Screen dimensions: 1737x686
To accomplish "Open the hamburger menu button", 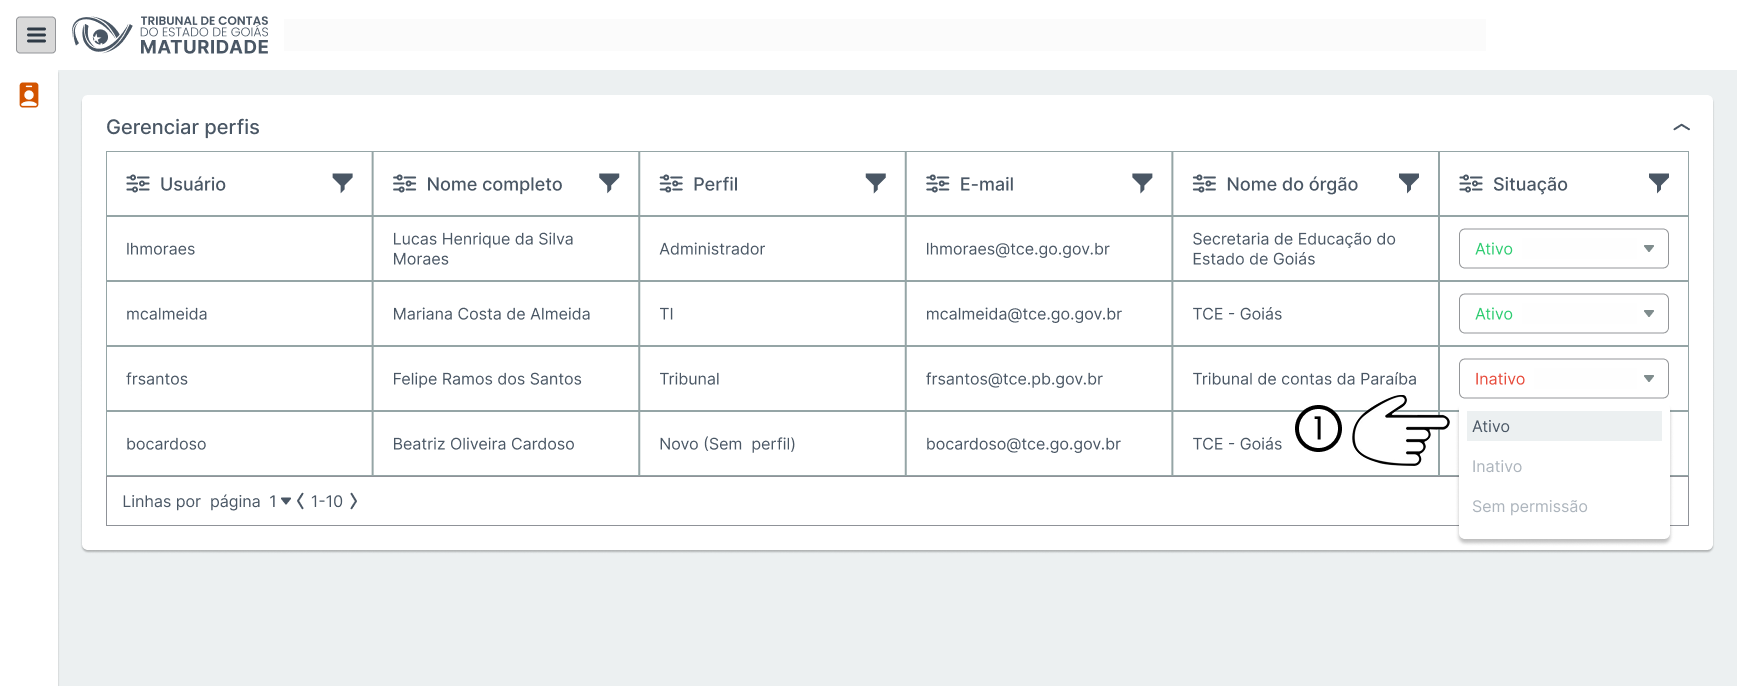I will pyautogui.click(x=36, y=36).
